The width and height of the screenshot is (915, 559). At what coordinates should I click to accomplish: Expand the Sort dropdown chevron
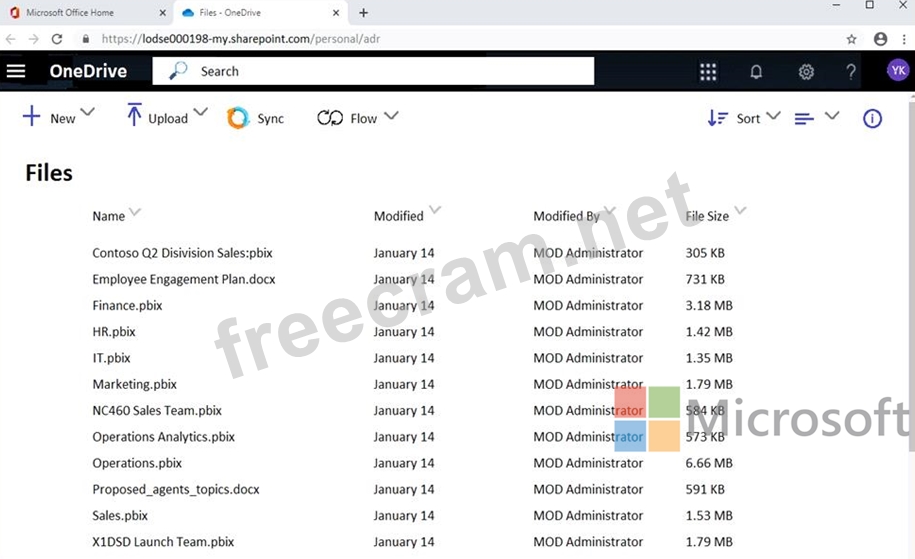coord(773,115)
